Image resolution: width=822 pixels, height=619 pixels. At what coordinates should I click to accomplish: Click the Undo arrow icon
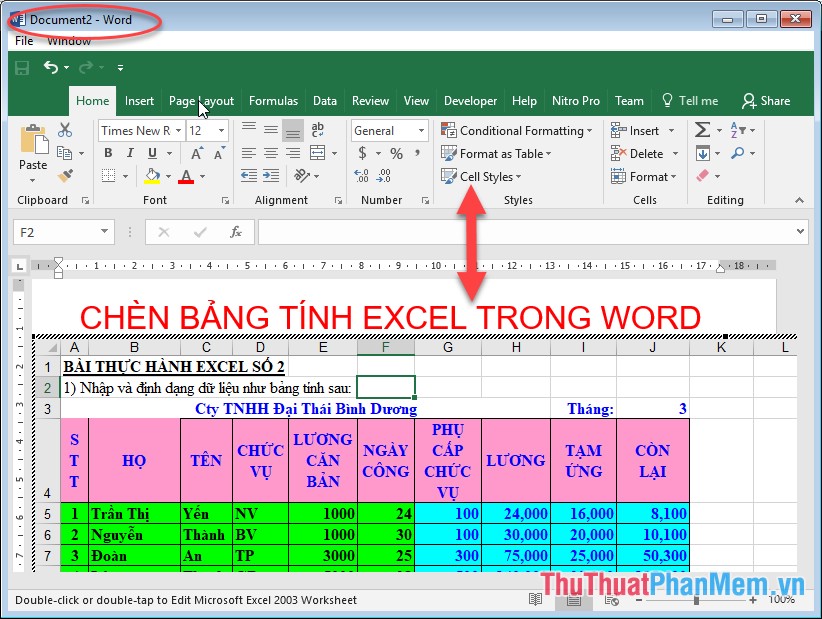[51, 67]
